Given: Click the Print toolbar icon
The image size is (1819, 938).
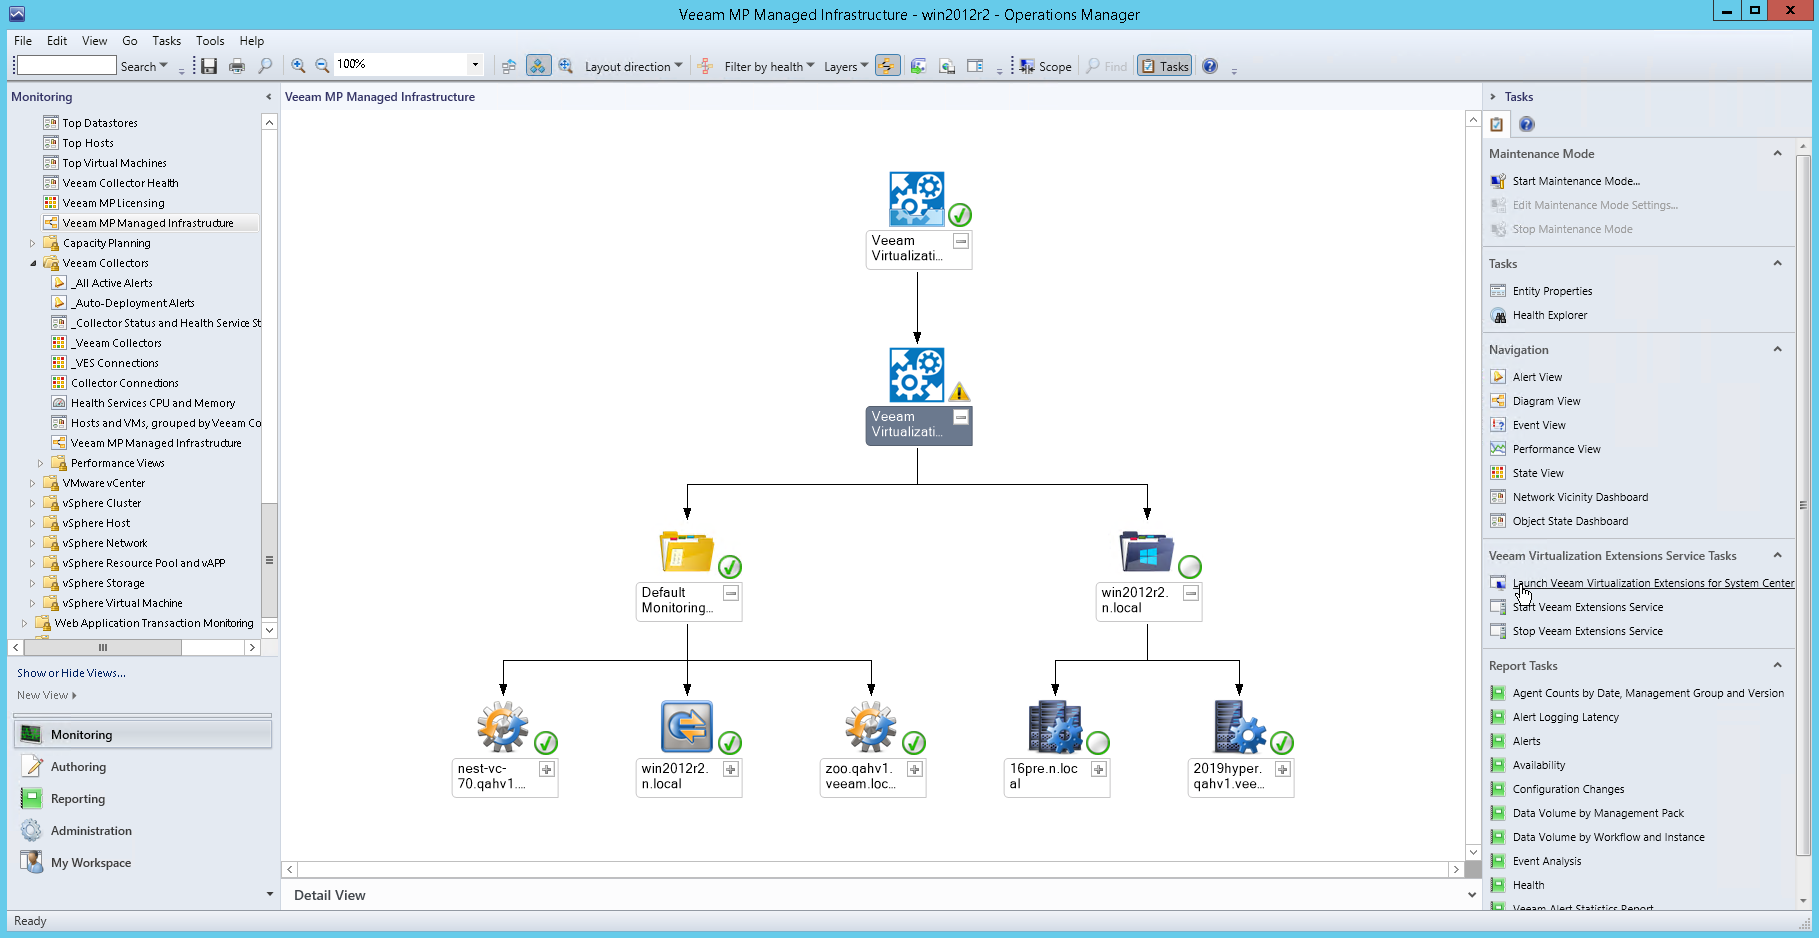Looking at the screenshot, I should [237, 66].
